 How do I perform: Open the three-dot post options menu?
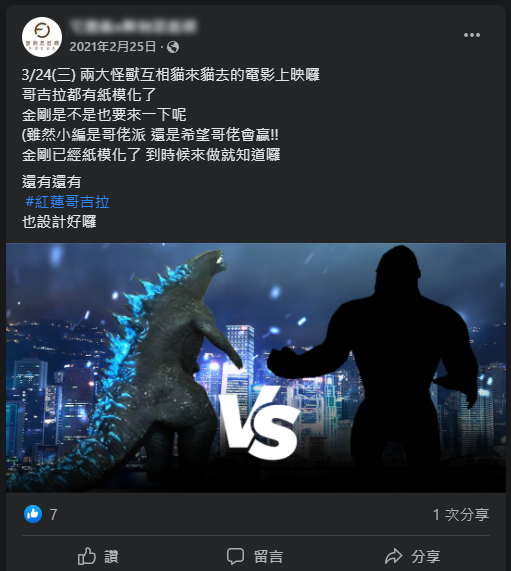[x=472, y=35]
